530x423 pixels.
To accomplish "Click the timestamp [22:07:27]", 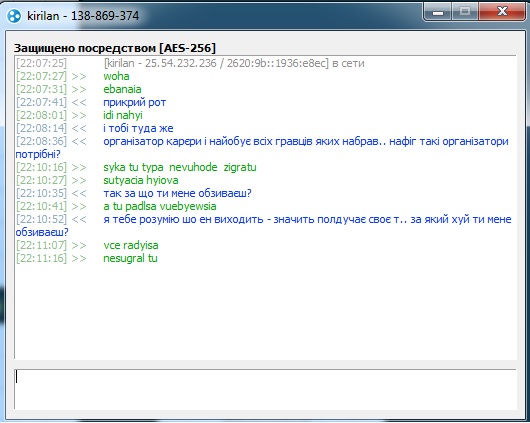I will 42,76.
